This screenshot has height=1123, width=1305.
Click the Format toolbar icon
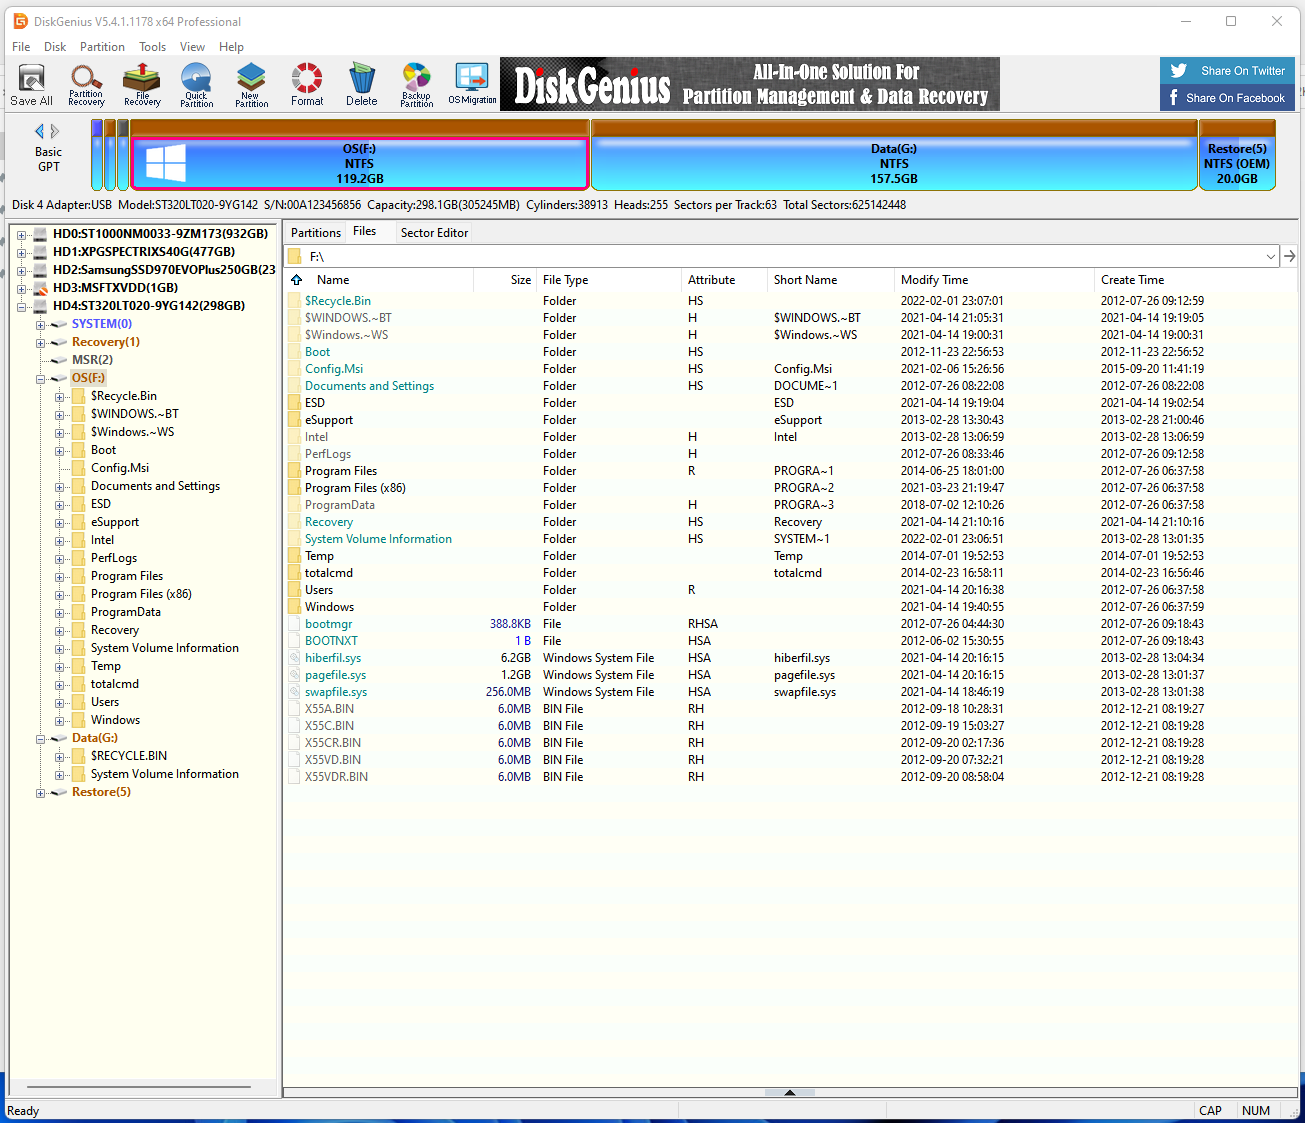(307, 85)
